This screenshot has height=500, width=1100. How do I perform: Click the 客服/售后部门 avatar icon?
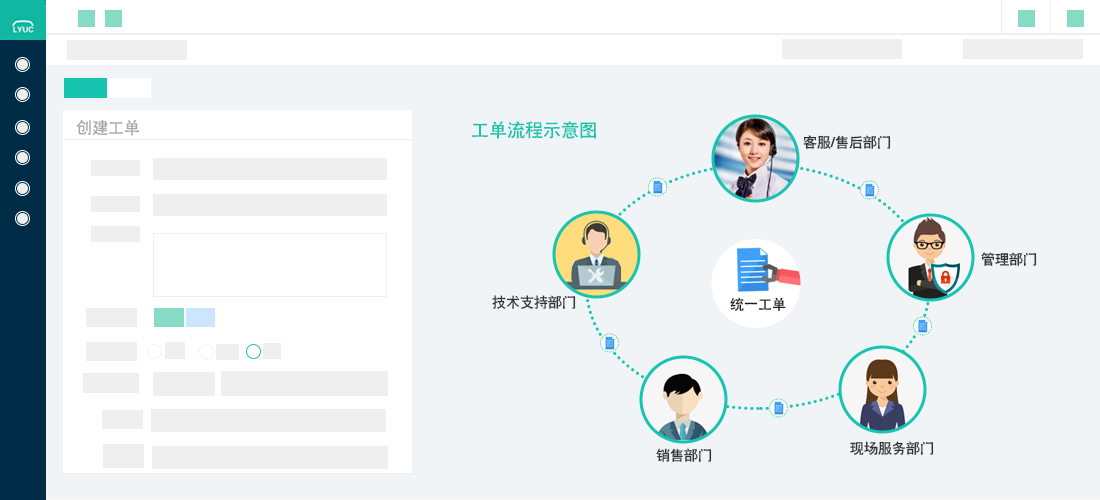click(x=755, y=158)
